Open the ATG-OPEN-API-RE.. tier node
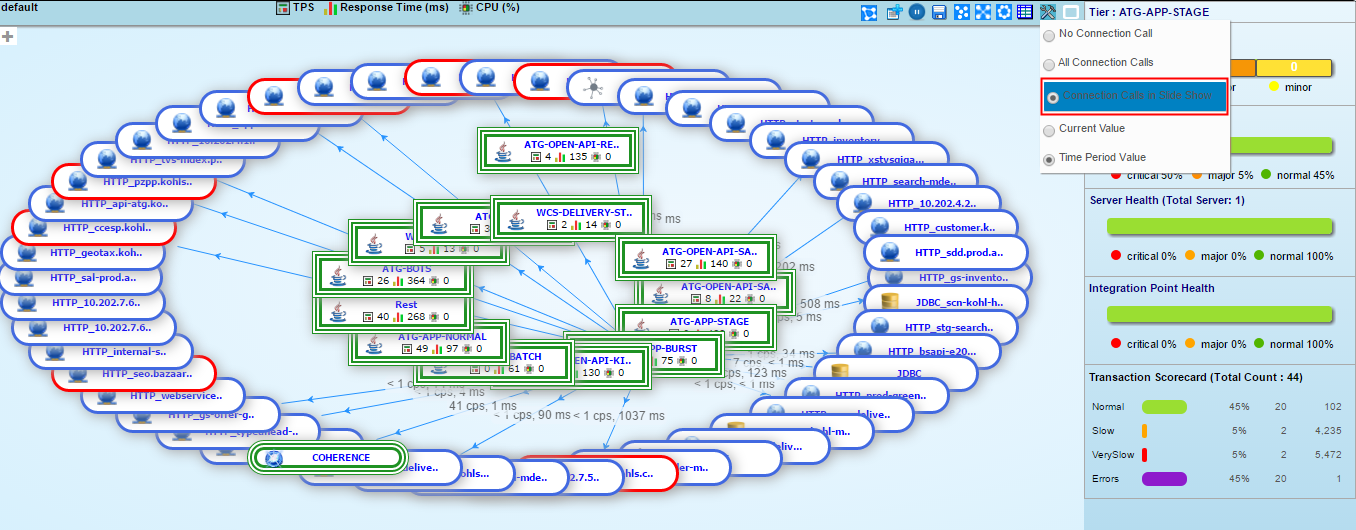The image size is (1356, 530). click(x=560, y=150)
